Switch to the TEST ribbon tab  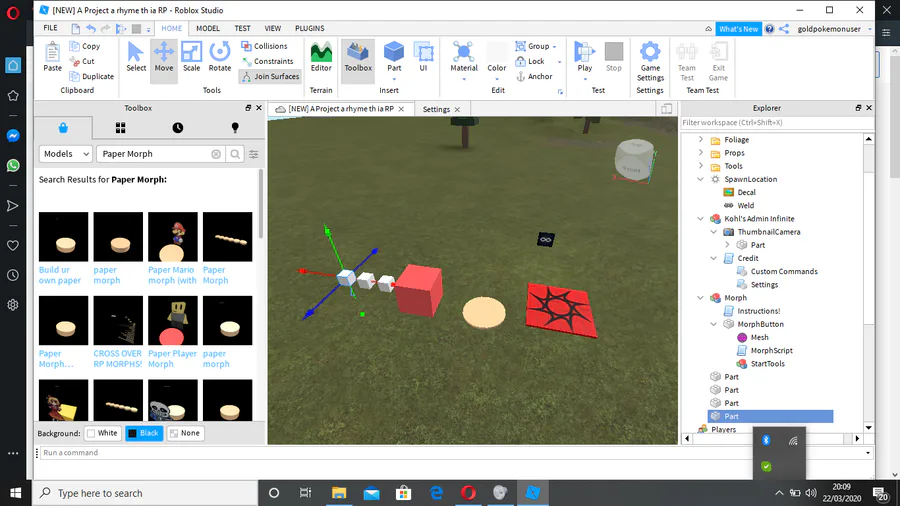coord(242,28)
